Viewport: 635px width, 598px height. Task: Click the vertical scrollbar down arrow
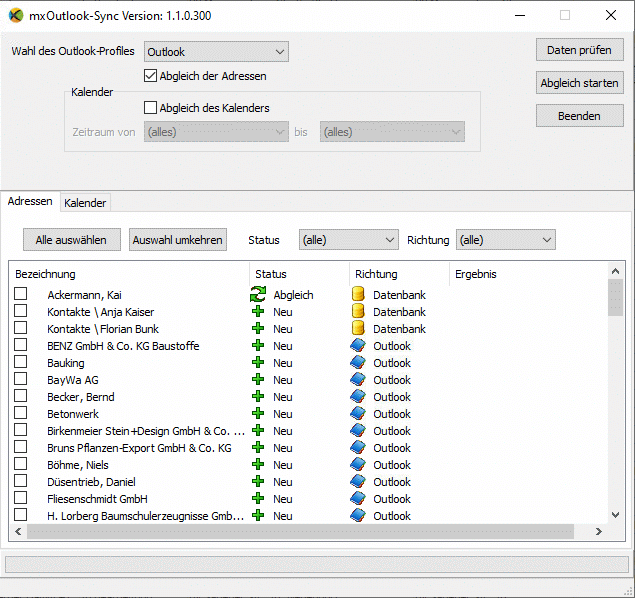point(616,515)
